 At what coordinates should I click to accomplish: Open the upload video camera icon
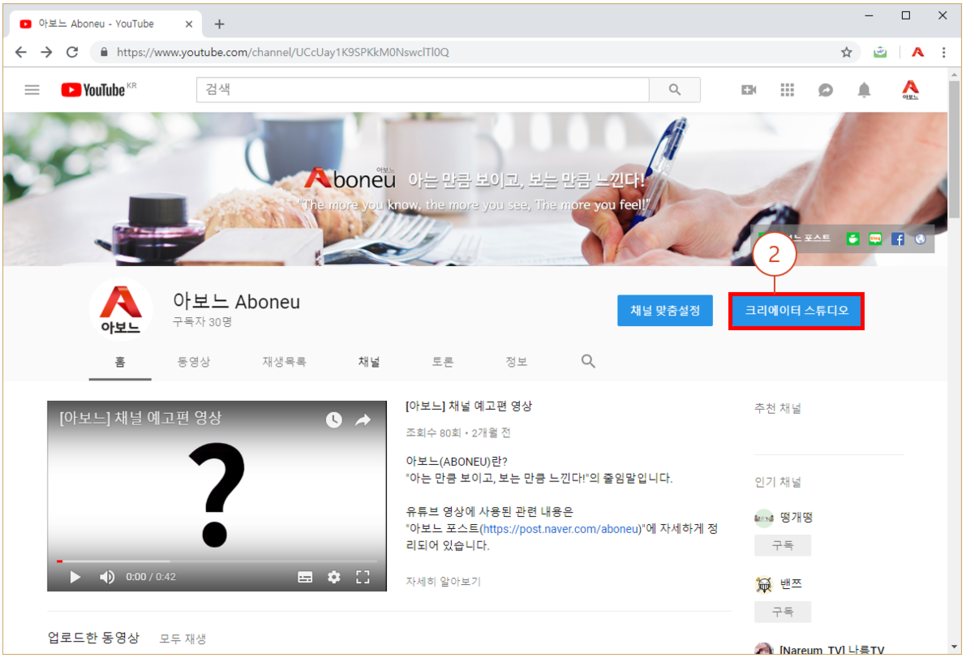[x=749, y=90]
